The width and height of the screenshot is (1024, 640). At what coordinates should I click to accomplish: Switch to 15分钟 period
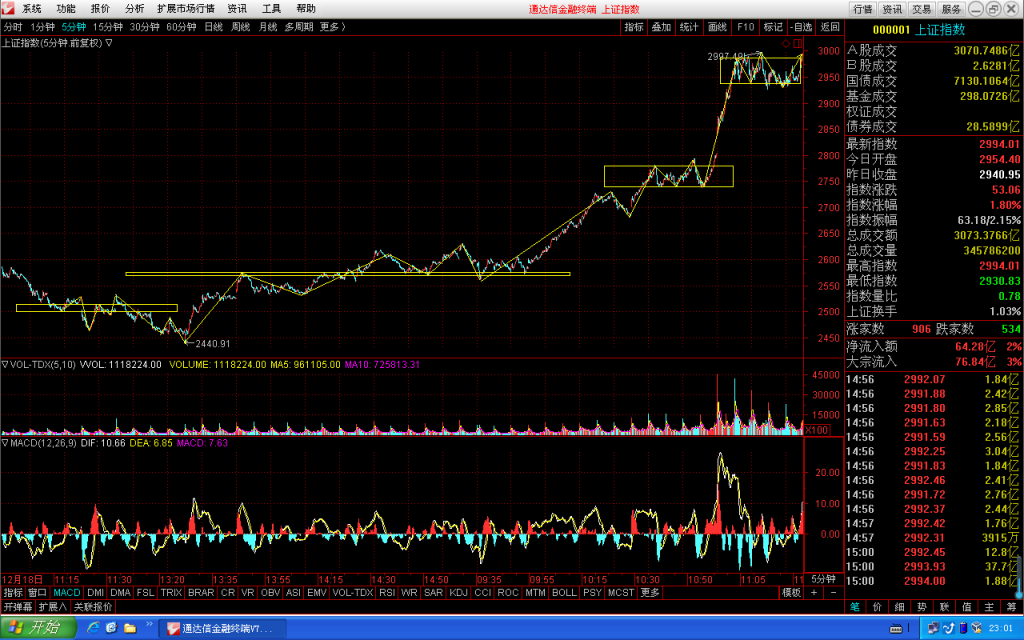(107, 27)
